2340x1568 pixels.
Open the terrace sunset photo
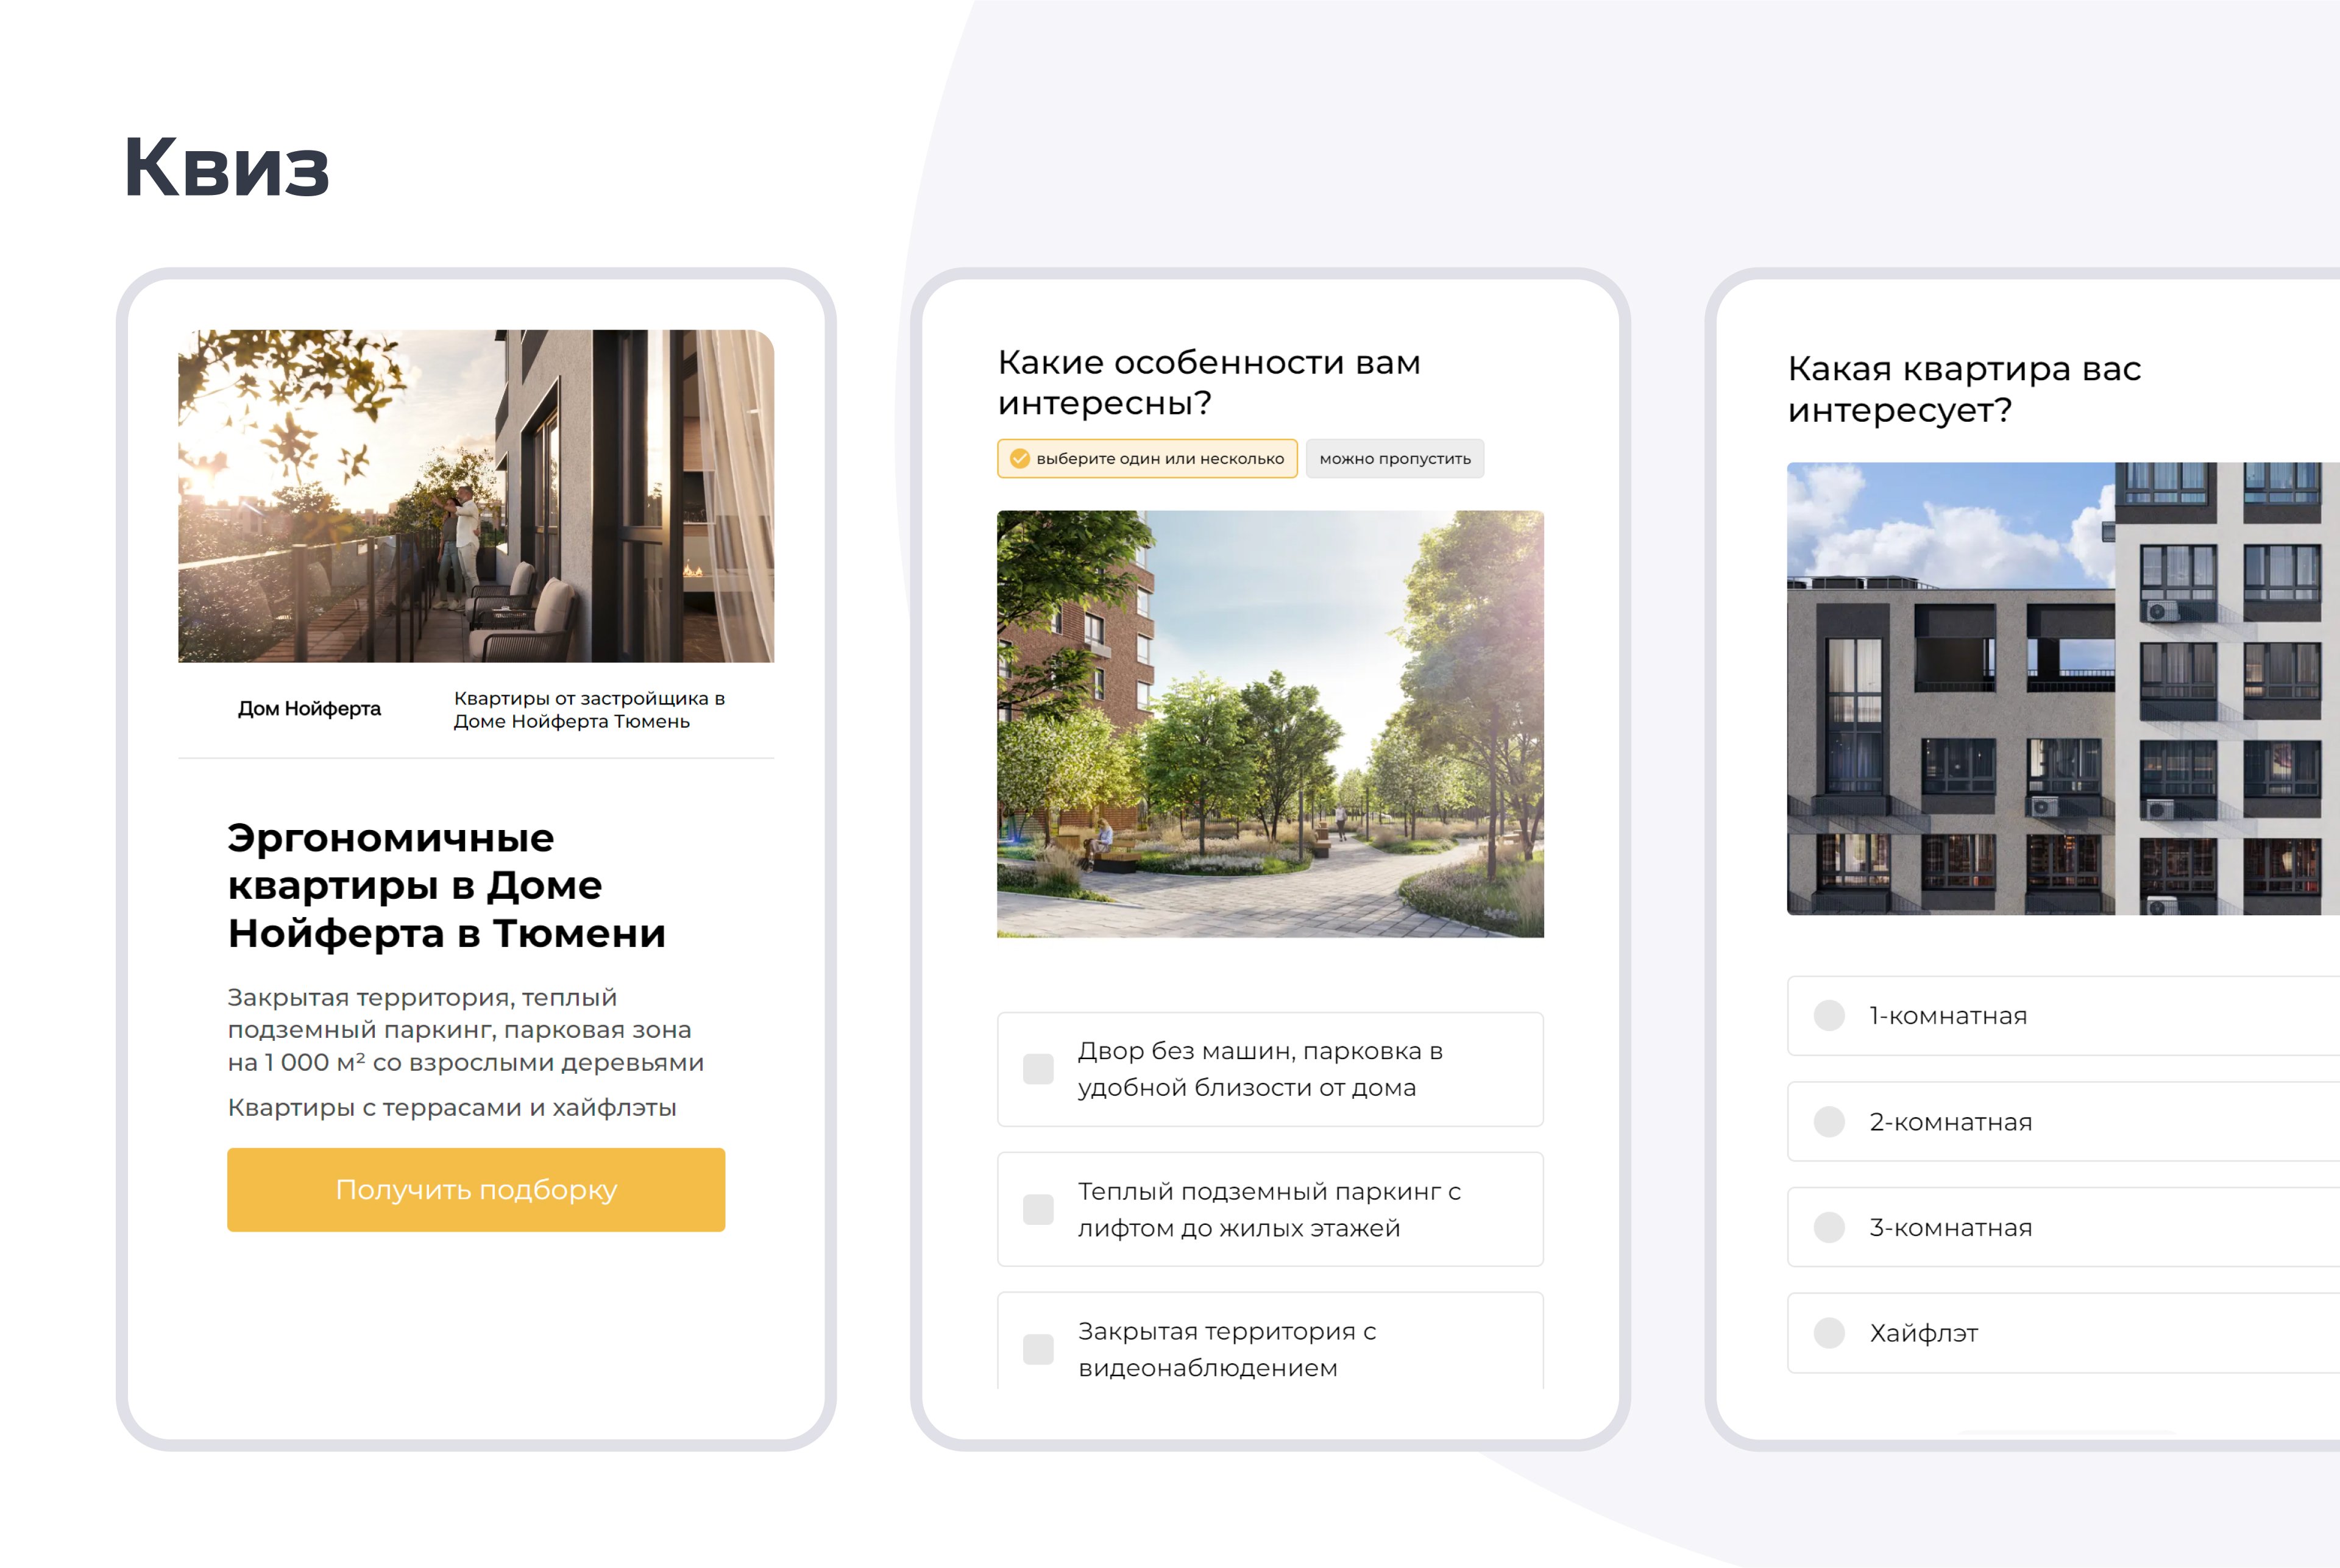tap(476, 496)
